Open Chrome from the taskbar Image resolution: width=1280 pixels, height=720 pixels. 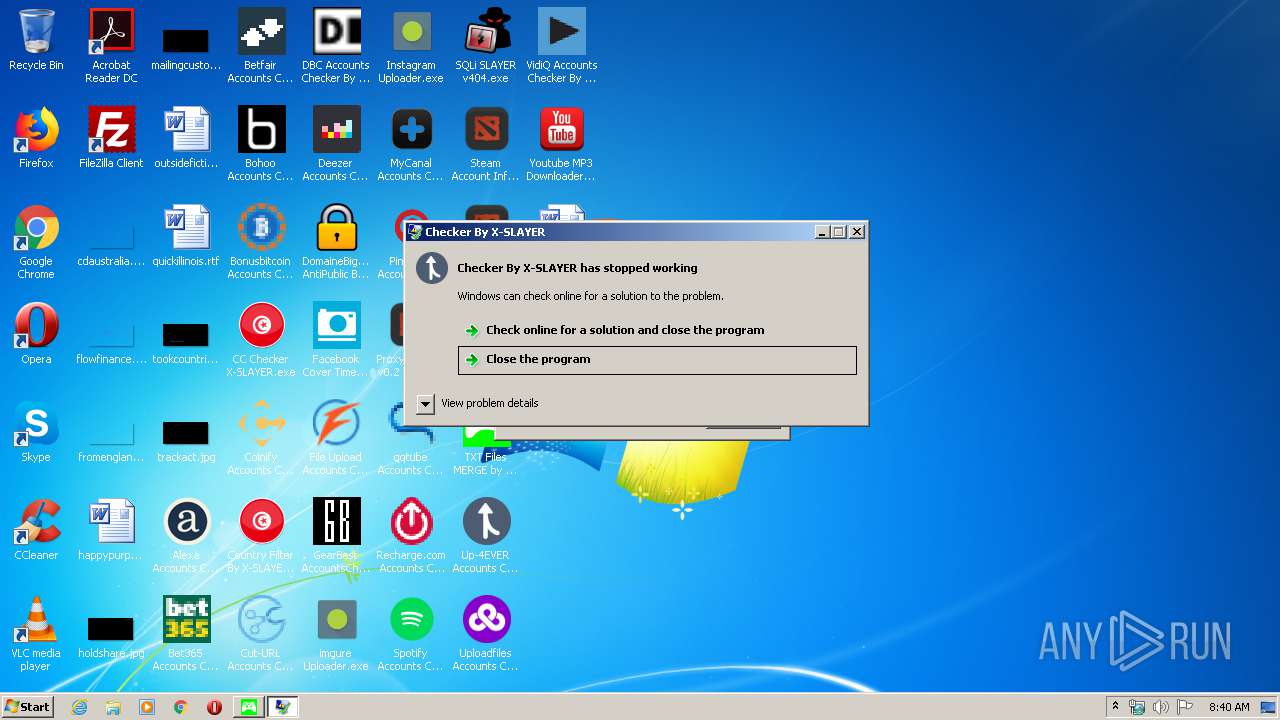tap(181, 707)
